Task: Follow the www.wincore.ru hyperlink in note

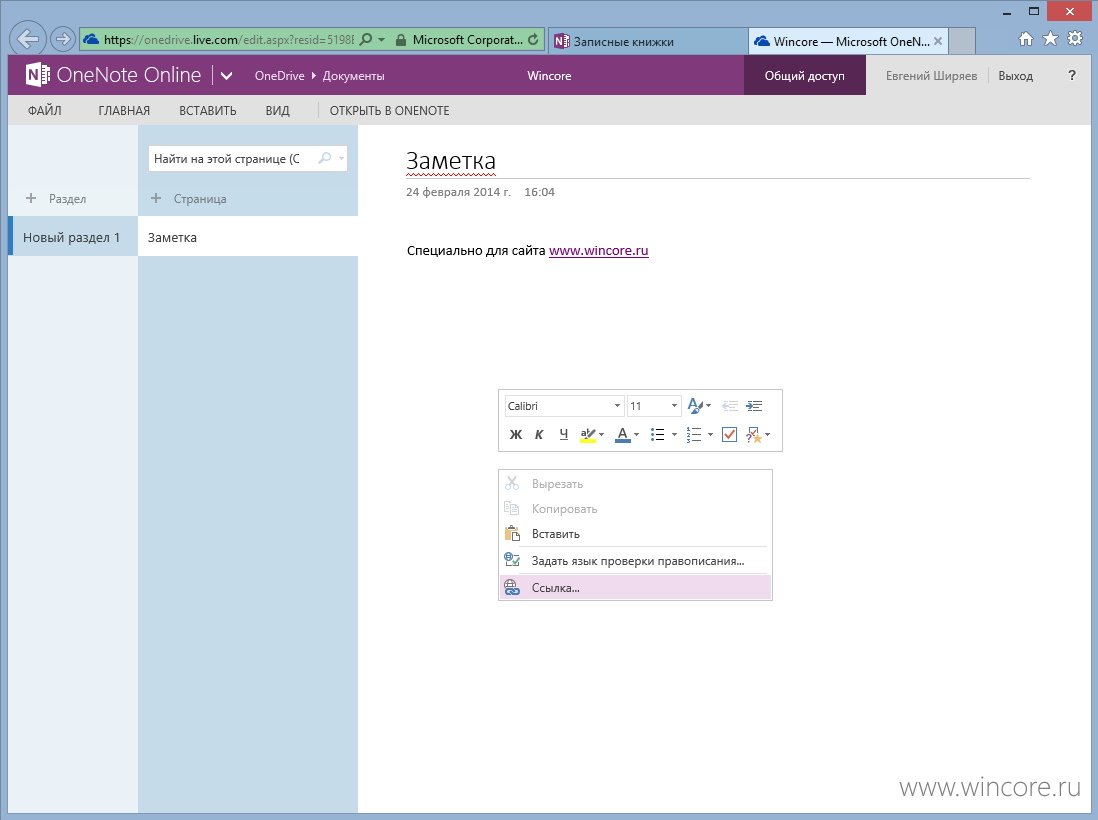Action: click(599, 251)
